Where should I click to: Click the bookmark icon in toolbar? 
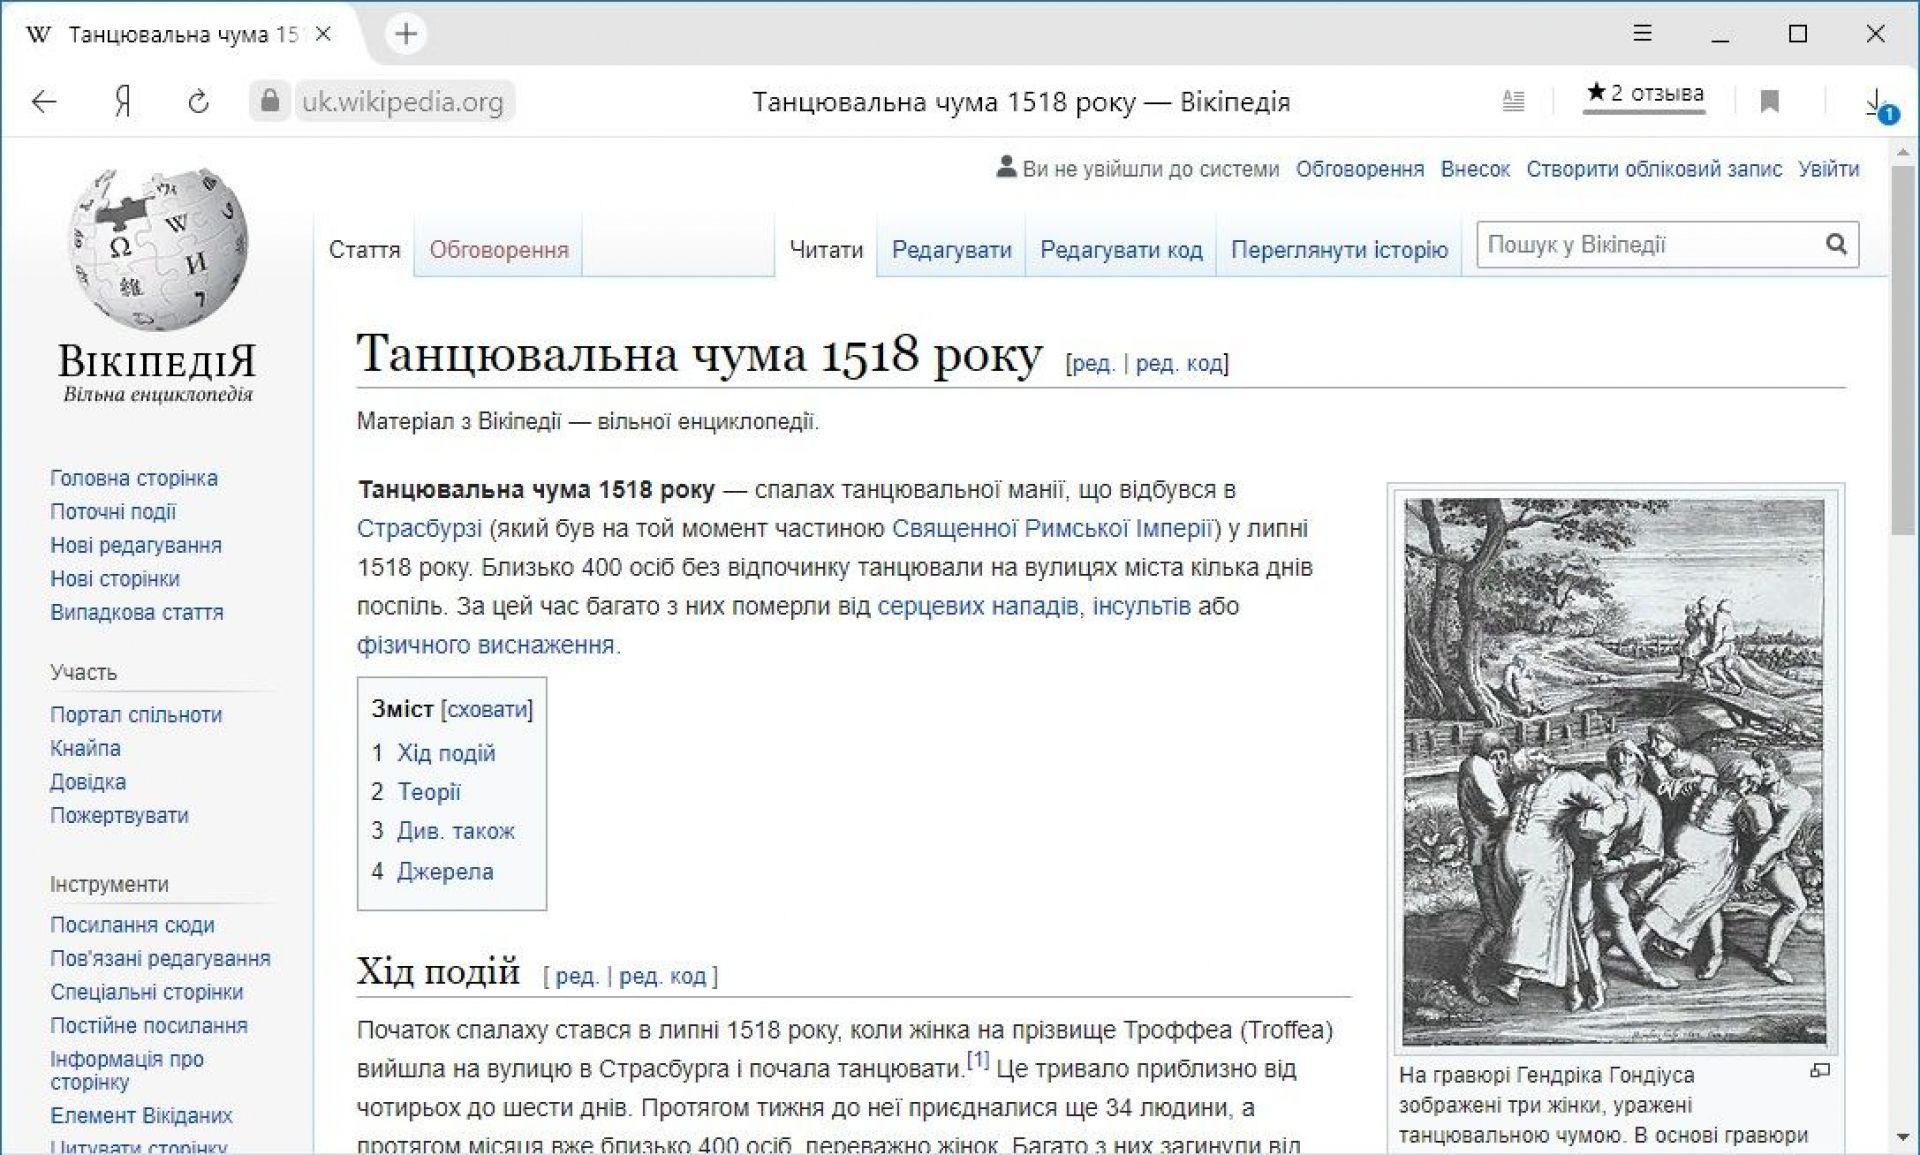click(x=1769, y=101)
